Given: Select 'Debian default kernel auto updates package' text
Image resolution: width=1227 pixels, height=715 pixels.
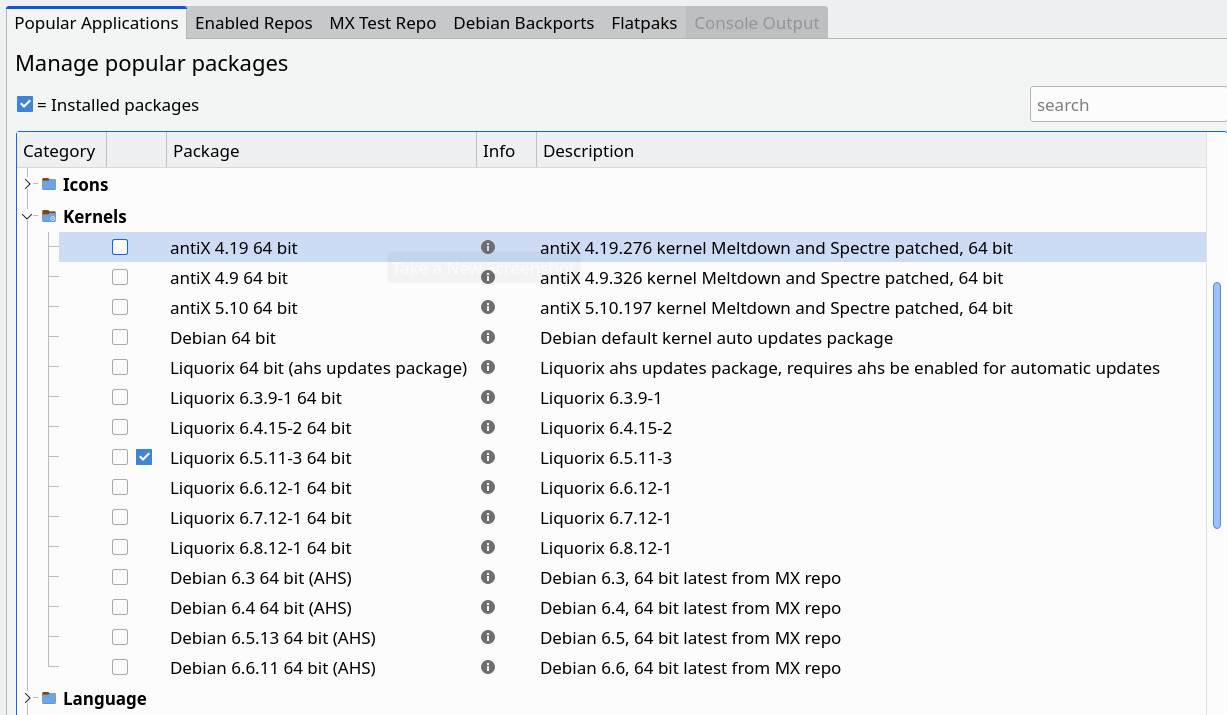Looking at the screenshot, I should click(716, 338).
